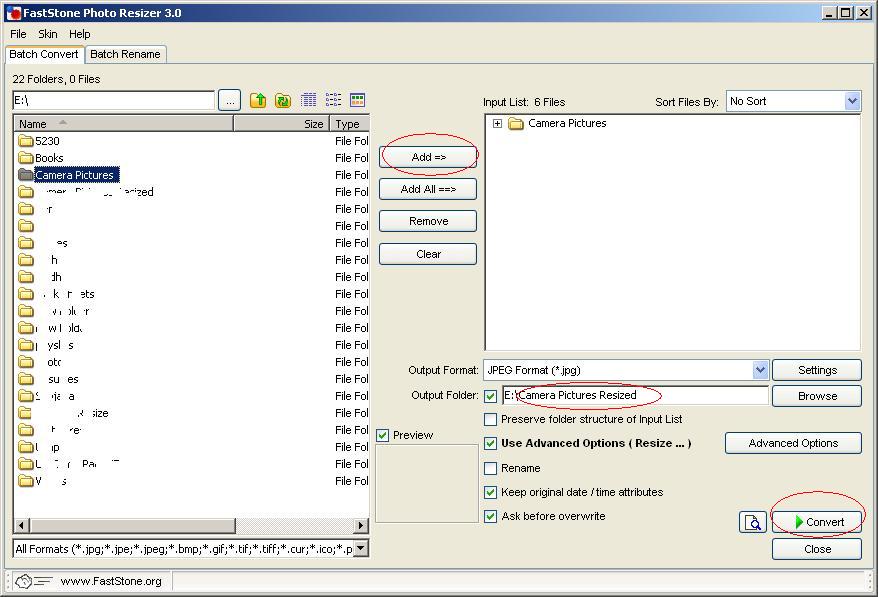Open the Help menu
878x597 pixels.
(x=80, y=34)
